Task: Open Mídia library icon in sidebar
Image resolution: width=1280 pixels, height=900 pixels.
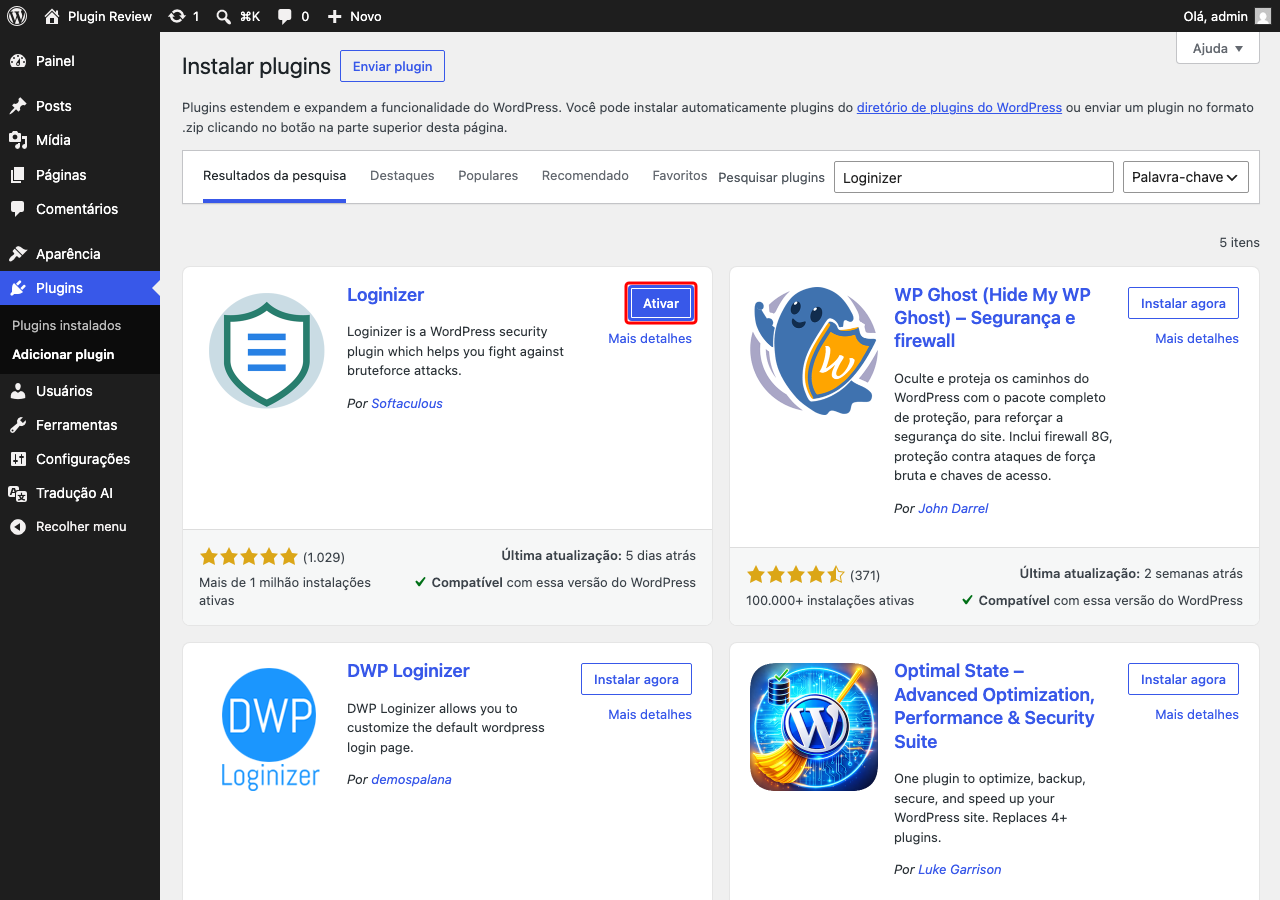Action: point(18,140)
